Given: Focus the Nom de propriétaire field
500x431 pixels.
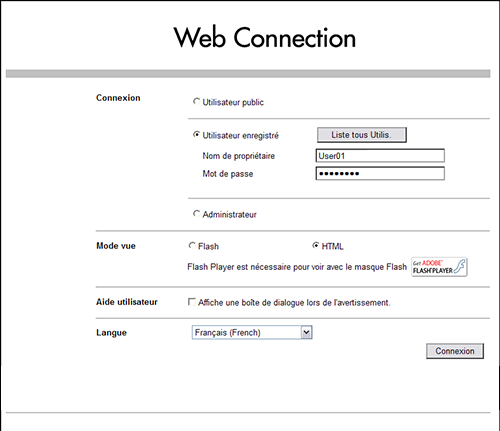Looking at the screenshot, I should [380, 156].
